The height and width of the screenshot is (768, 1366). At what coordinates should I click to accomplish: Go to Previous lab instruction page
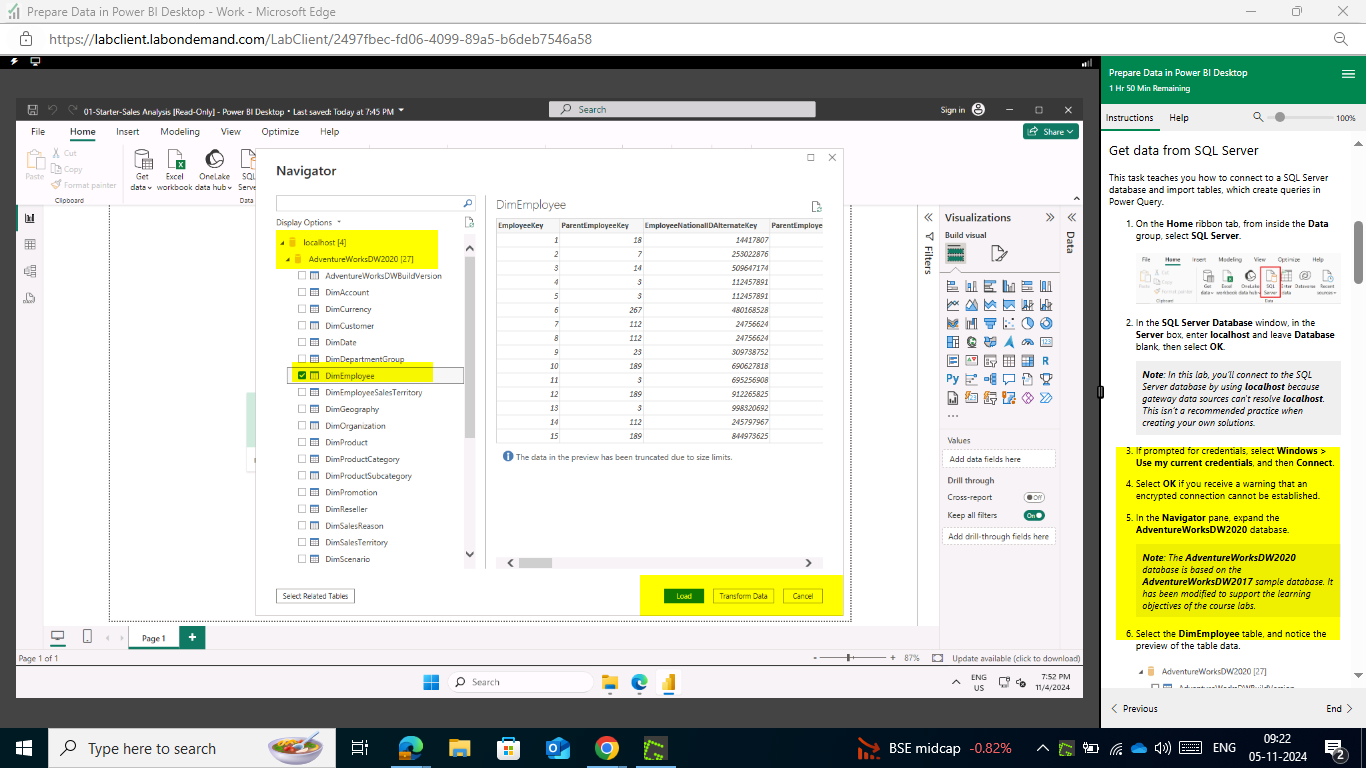click(1134, 708)
